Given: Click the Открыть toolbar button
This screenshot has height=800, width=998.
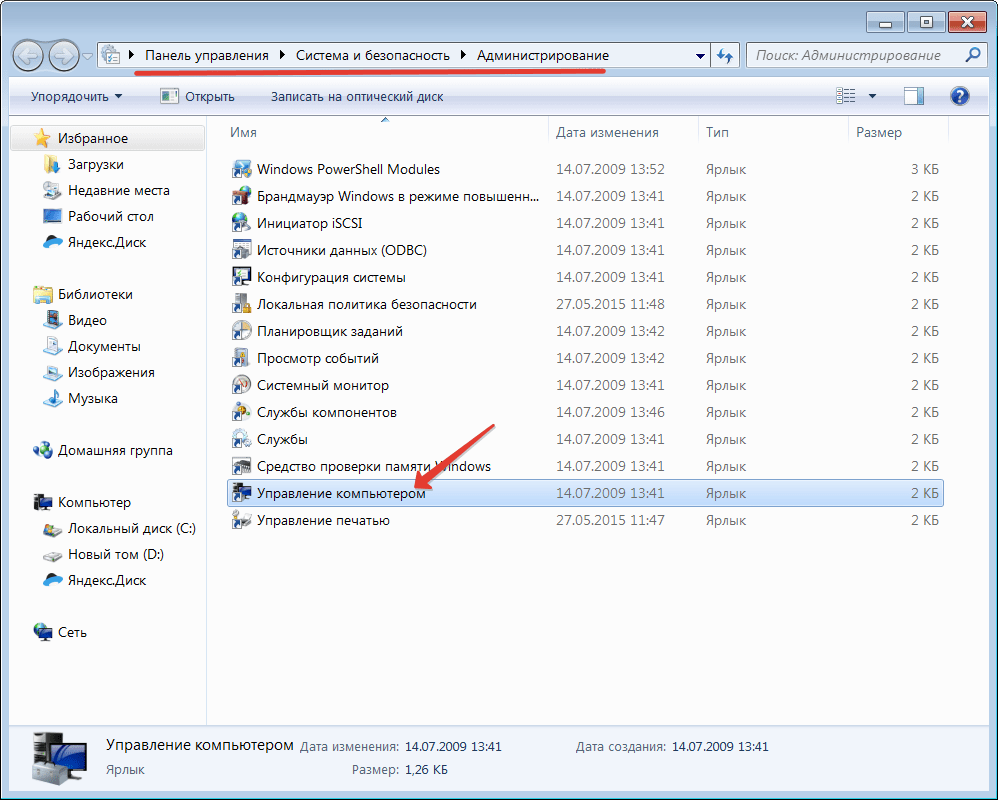Looking at the screenshot, I should (x=198, y=97).
